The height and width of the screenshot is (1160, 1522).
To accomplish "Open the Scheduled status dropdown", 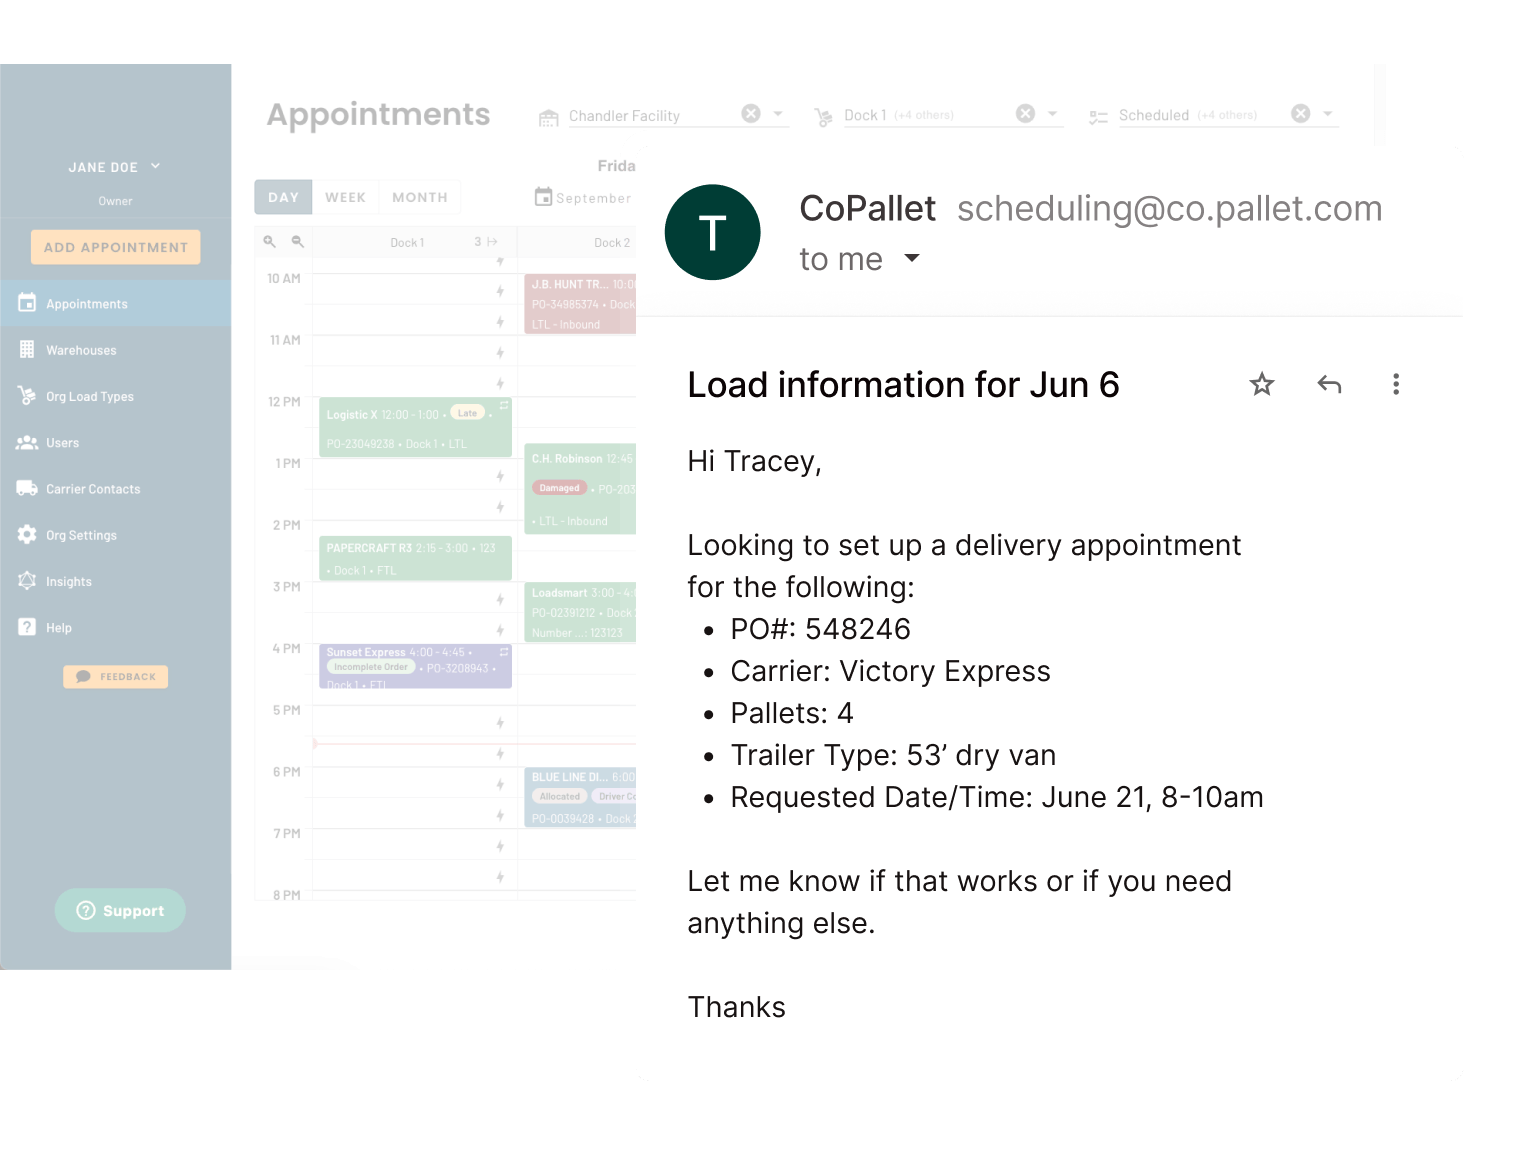I will point(1327,113).
